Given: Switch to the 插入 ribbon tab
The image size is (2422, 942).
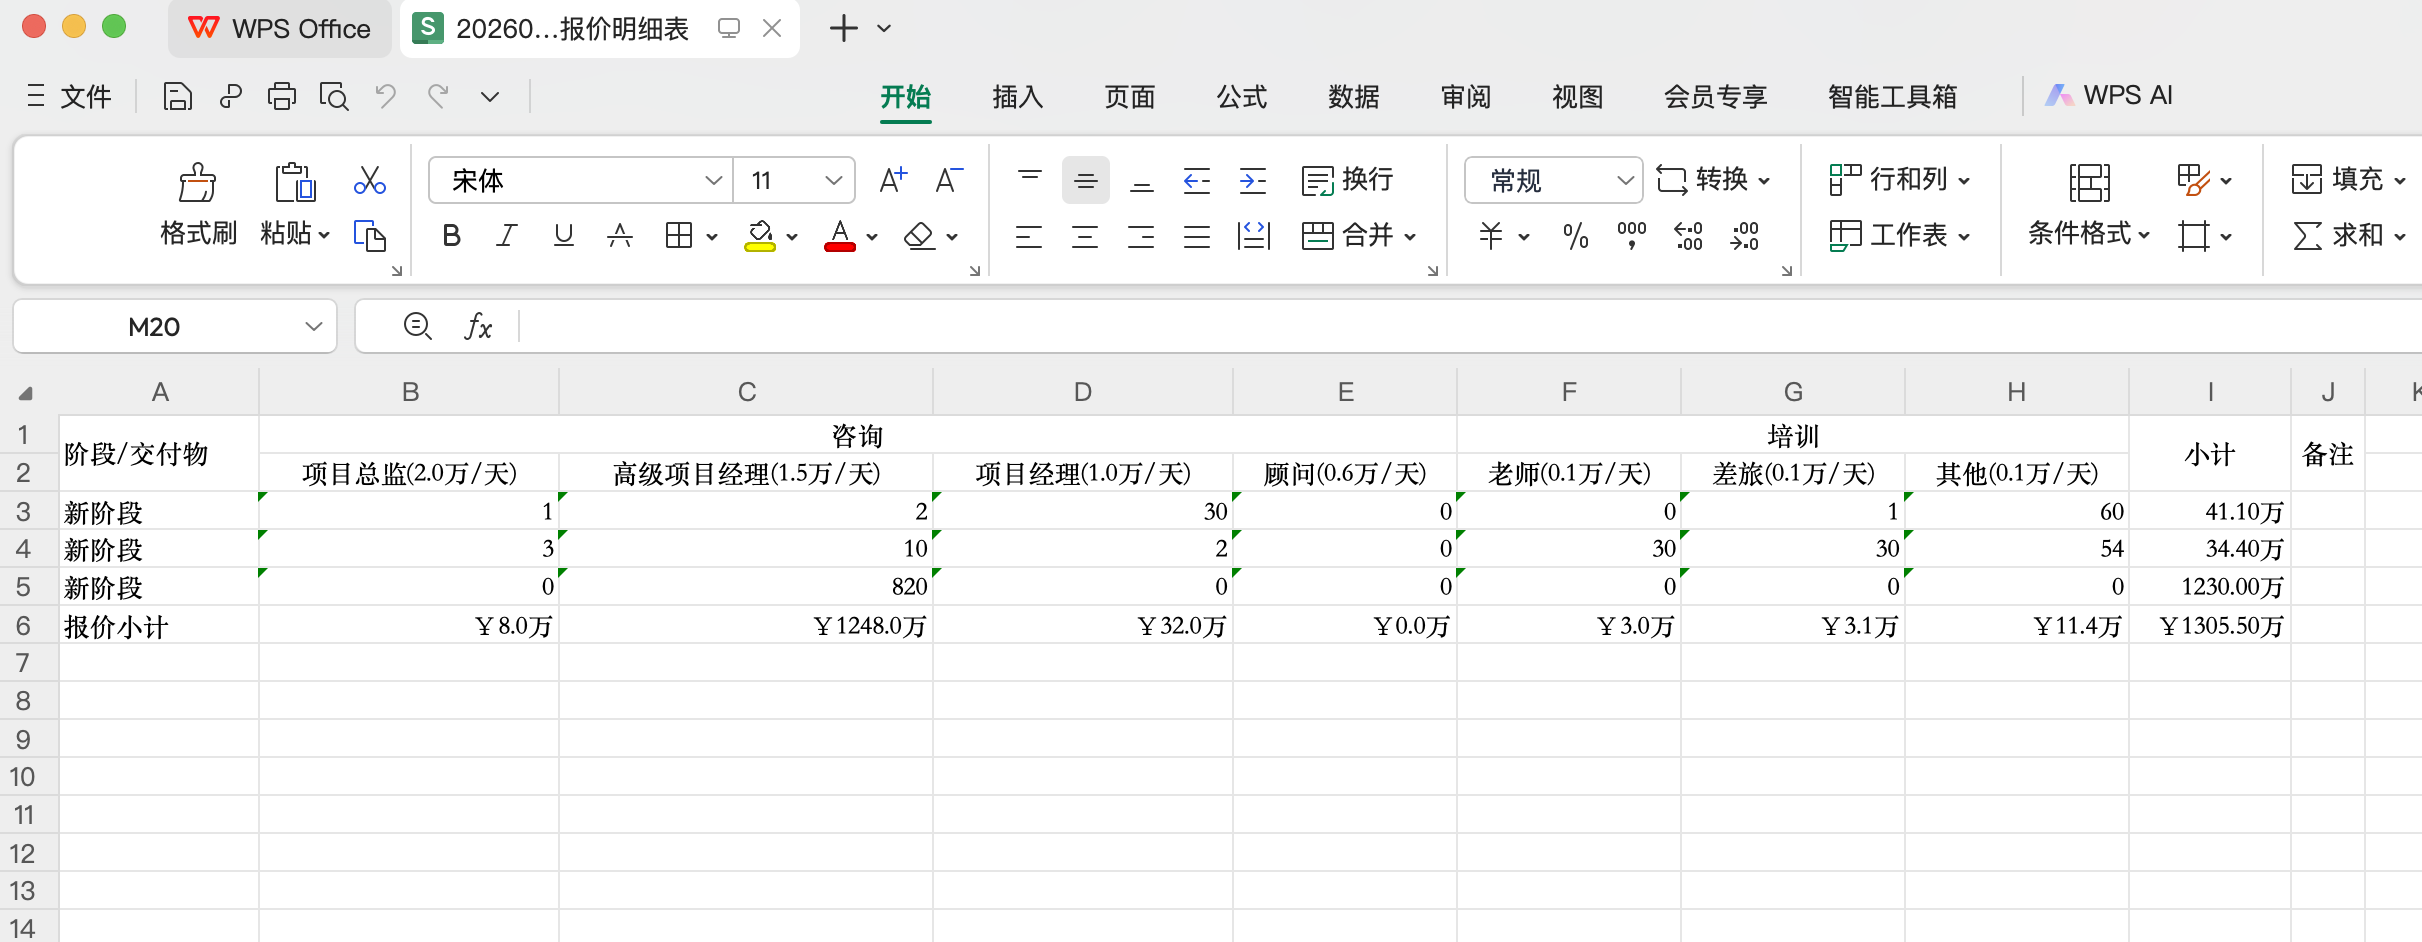Looking at the screenshot, I should click(1017, 97).
